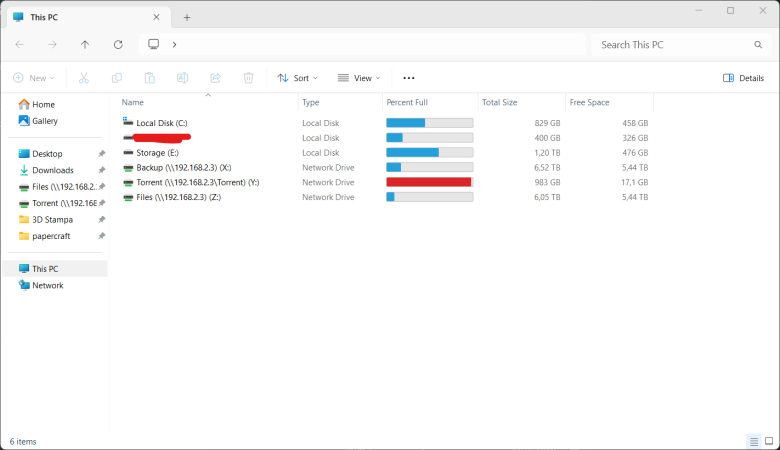This screenshot has width=780, height=450.
Task: Sort by the Percent Full column header
Action: click(x=407, y=102)
